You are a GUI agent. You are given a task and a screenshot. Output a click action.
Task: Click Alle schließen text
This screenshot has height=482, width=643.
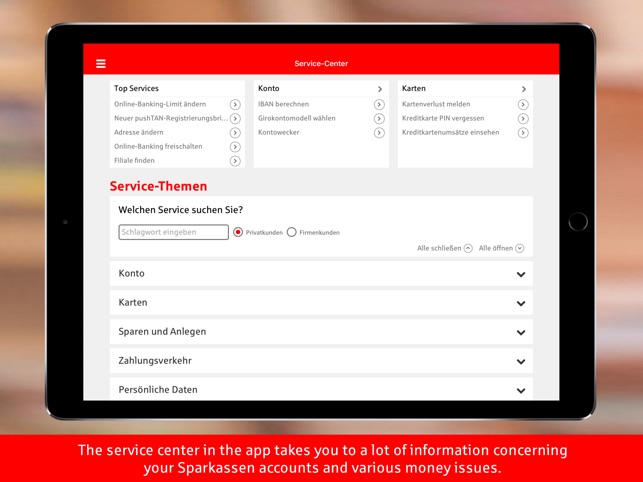tap(439, 248)
